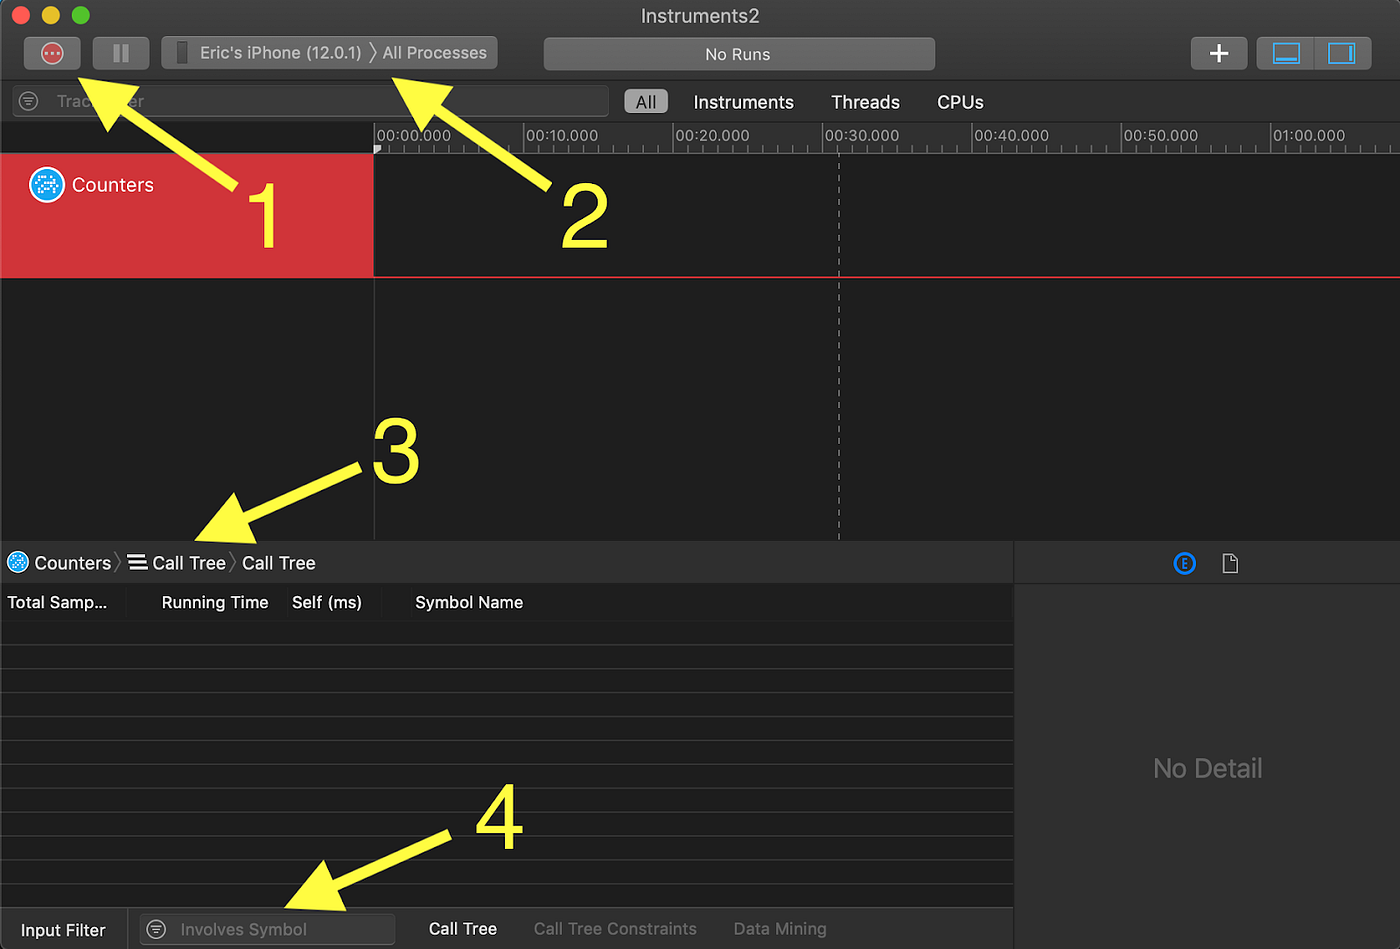Click the filter options icon in the Track Filter field
Image resolution: width=1400 pixels, height=949 pixels.
[27, 100]
